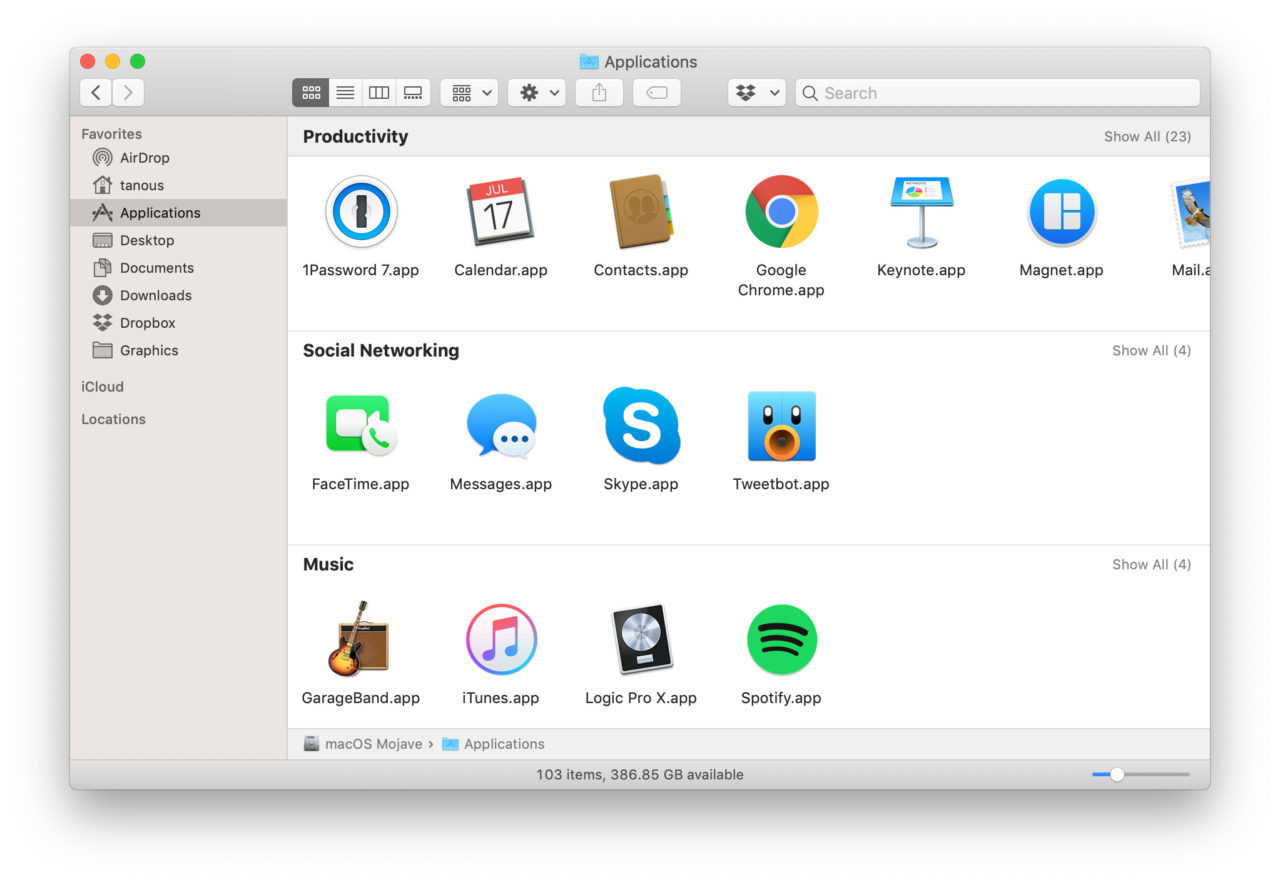The height and width of the screenshot is (882, 1280).
Task: Open the group-by arrangement dropdown
Action: 469,93
